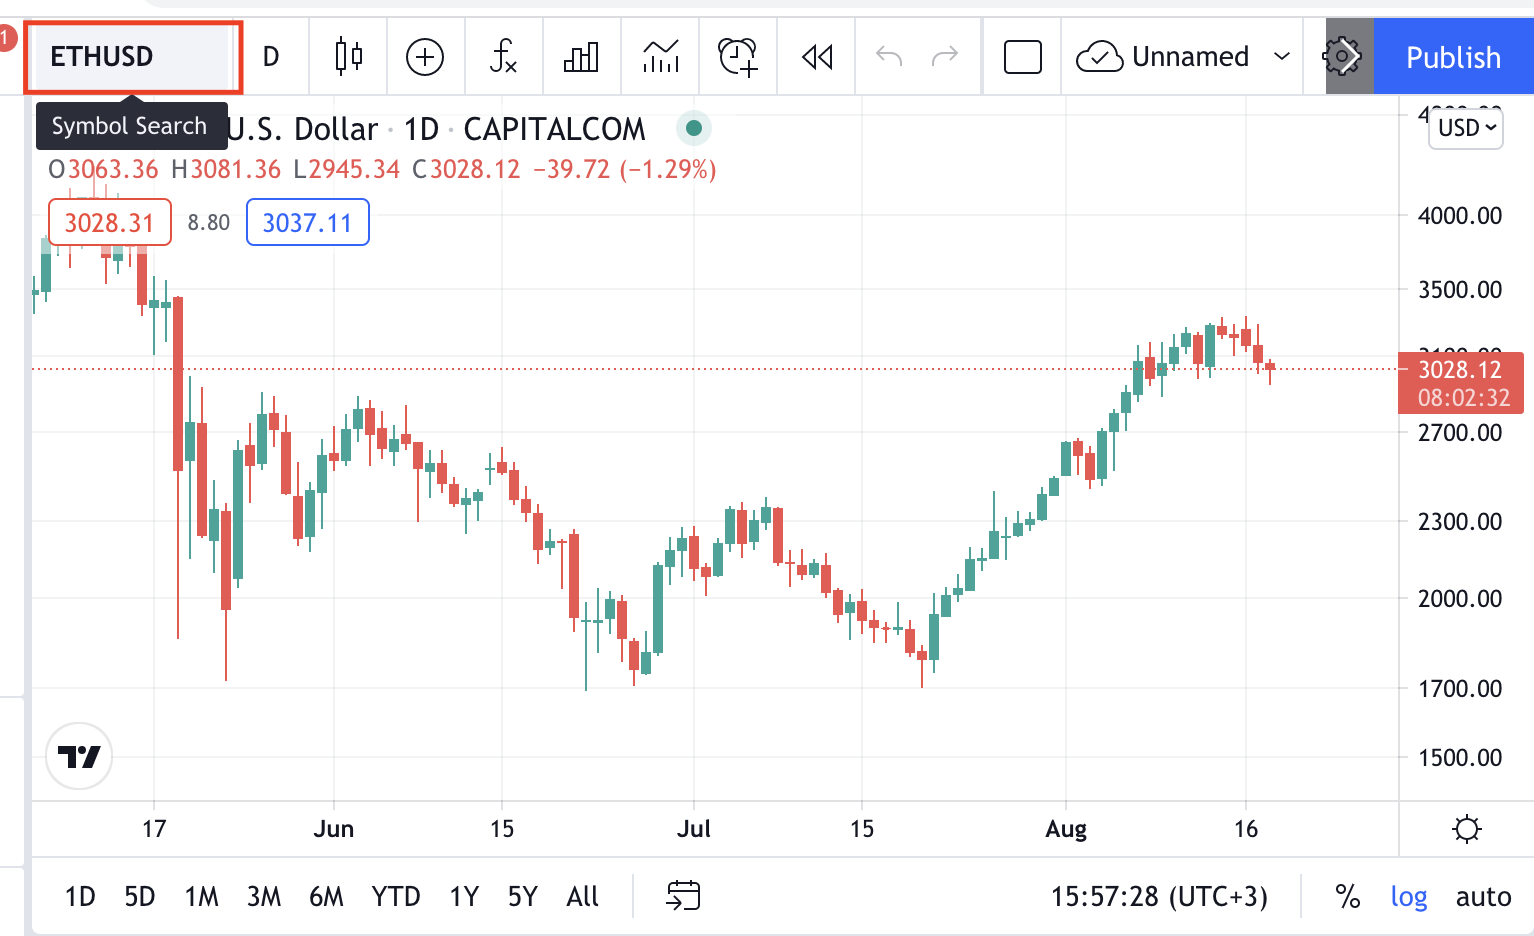Image resolution: width=1534 pixels, height=936 pixels.
Task: Start Bar Replay mode
Action: pyautogui.click(x=815, y=57)
